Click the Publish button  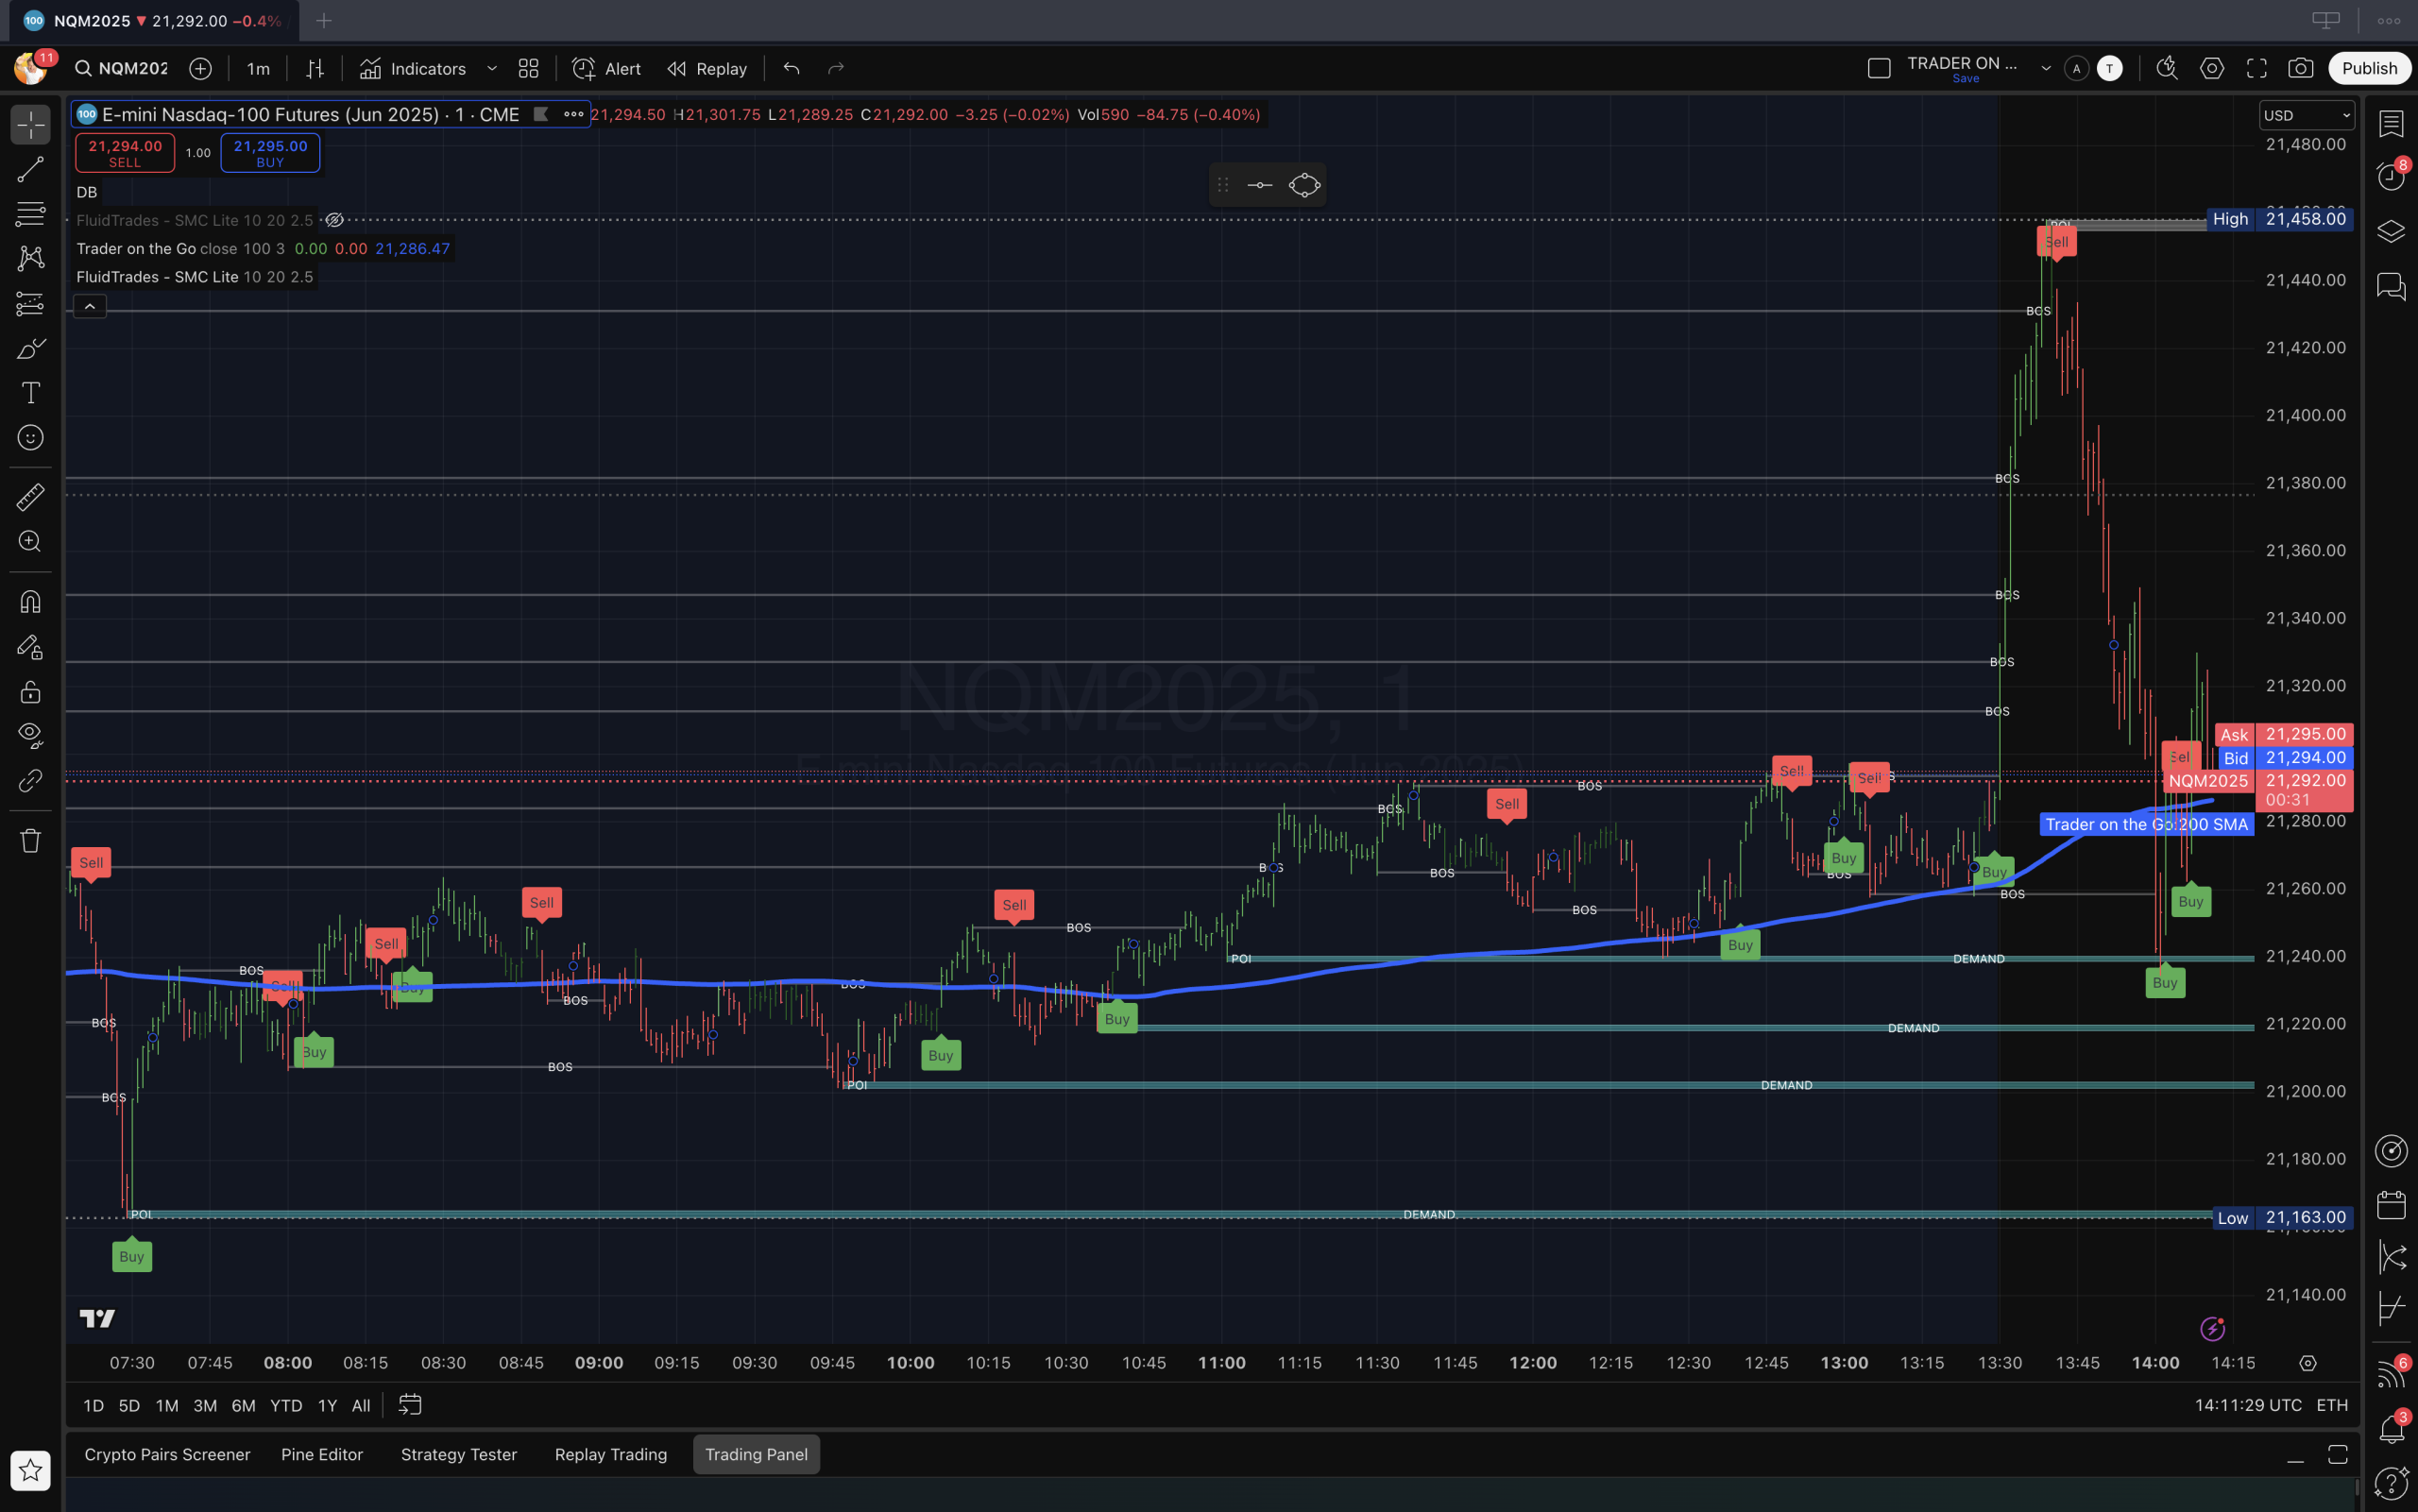(x=2369, y=68)
